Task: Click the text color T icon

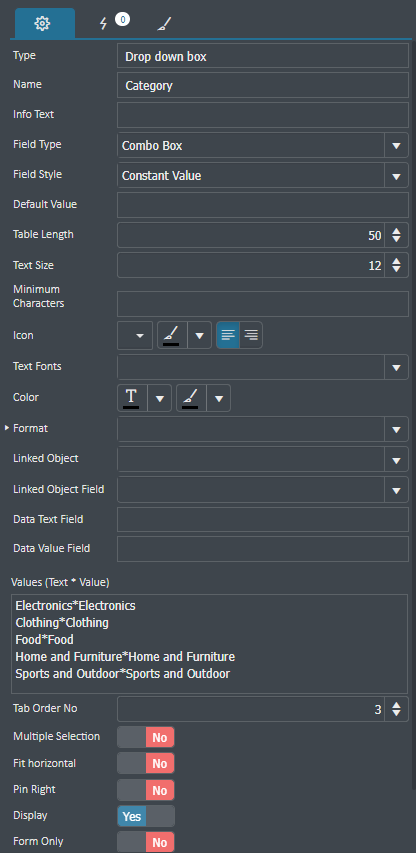Action: [132, 398]
